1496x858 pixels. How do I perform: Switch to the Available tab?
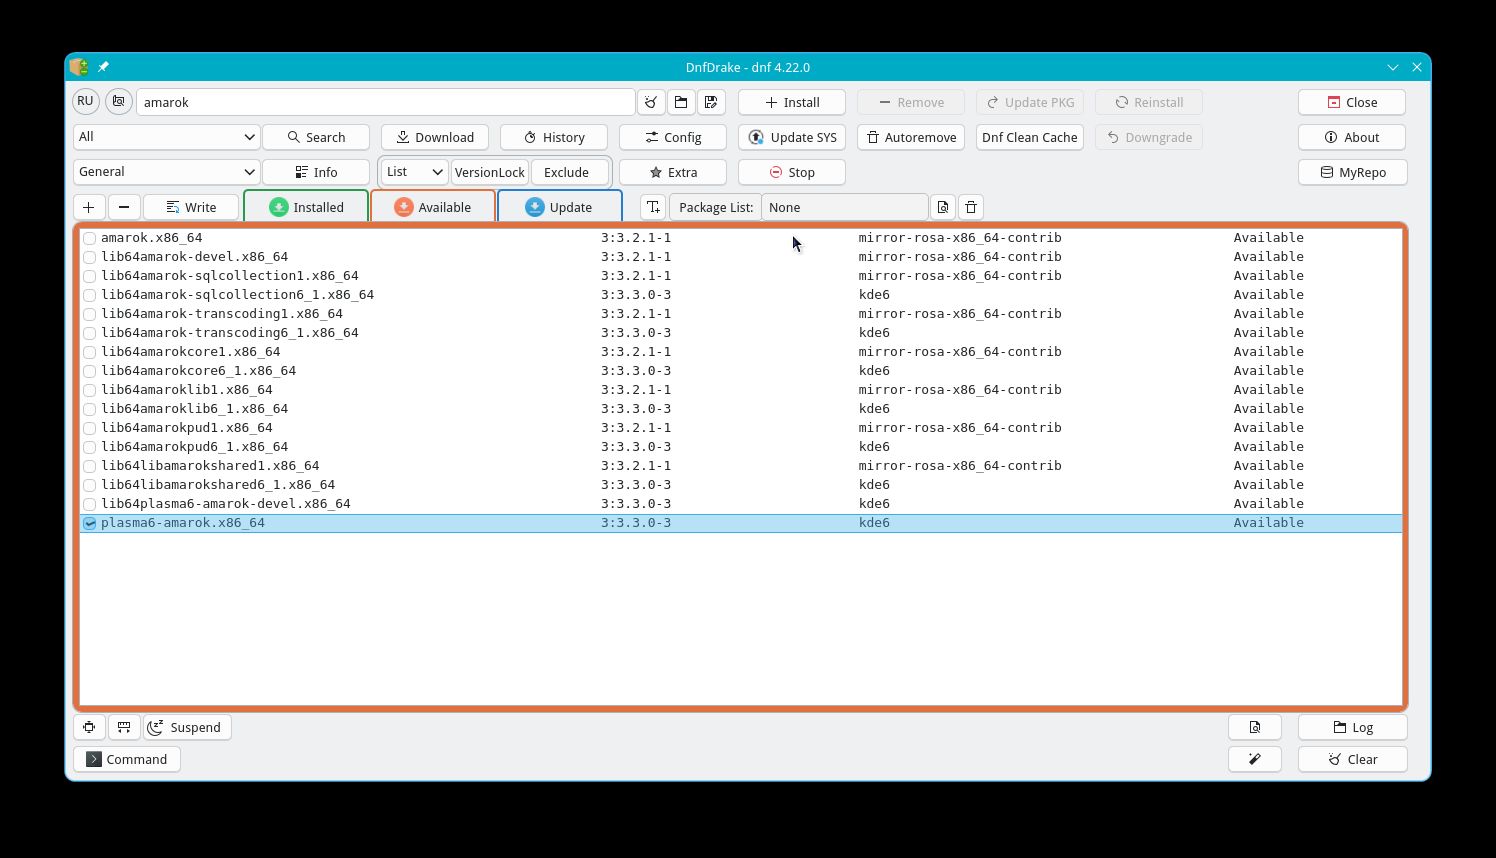pos(433,207)
